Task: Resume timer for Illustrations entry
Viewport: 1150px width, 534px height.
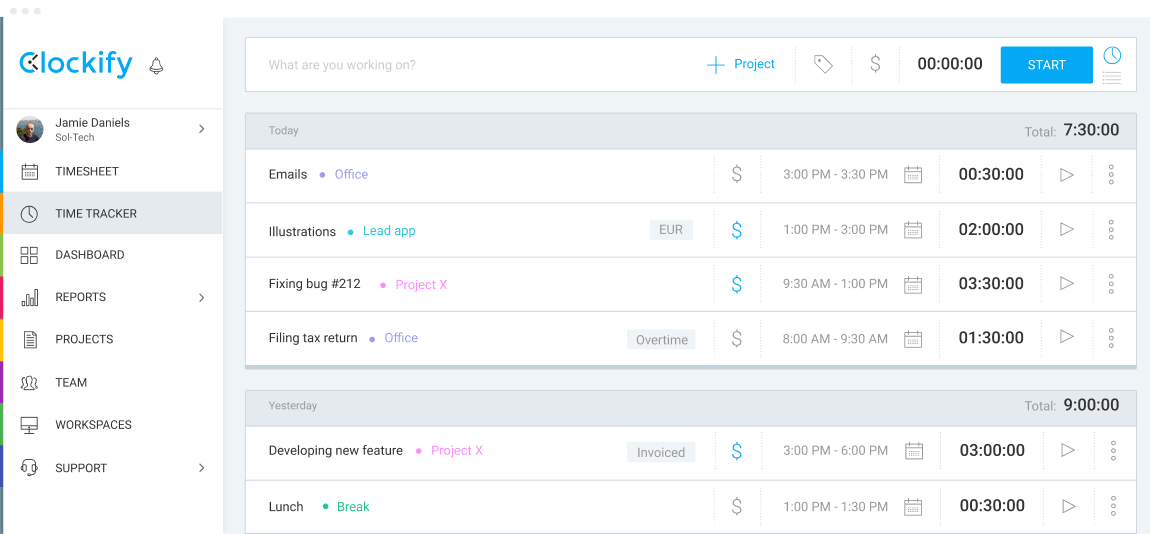Action: click(x=1066, y=230)
